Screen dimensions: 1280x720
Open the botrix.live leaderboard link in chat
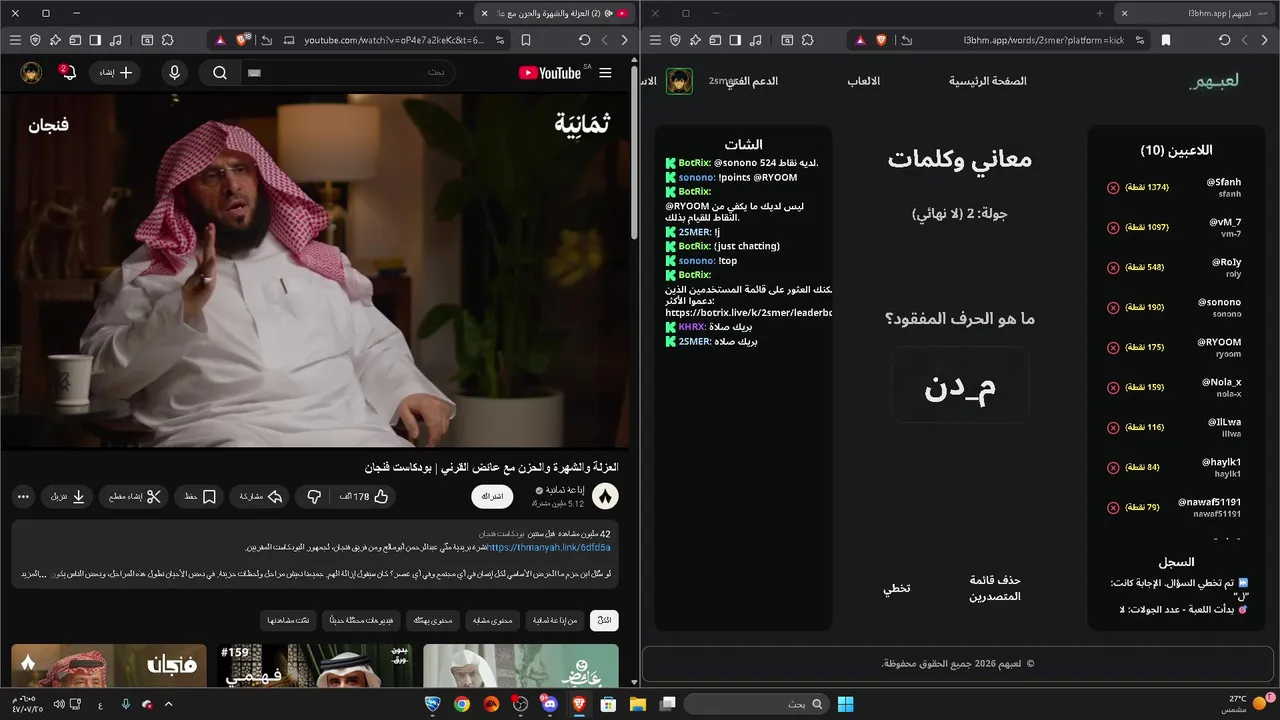[x=749, y=312]
